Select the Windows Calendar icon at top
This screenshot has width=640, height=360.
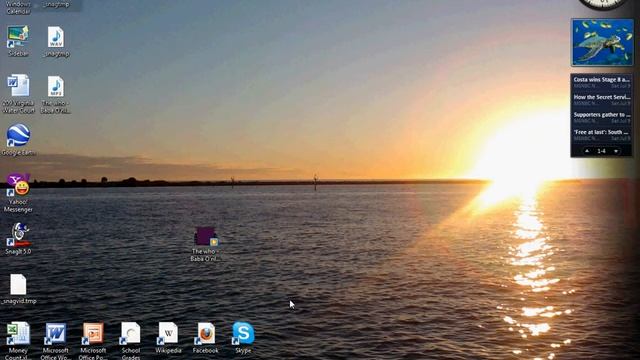18,7
